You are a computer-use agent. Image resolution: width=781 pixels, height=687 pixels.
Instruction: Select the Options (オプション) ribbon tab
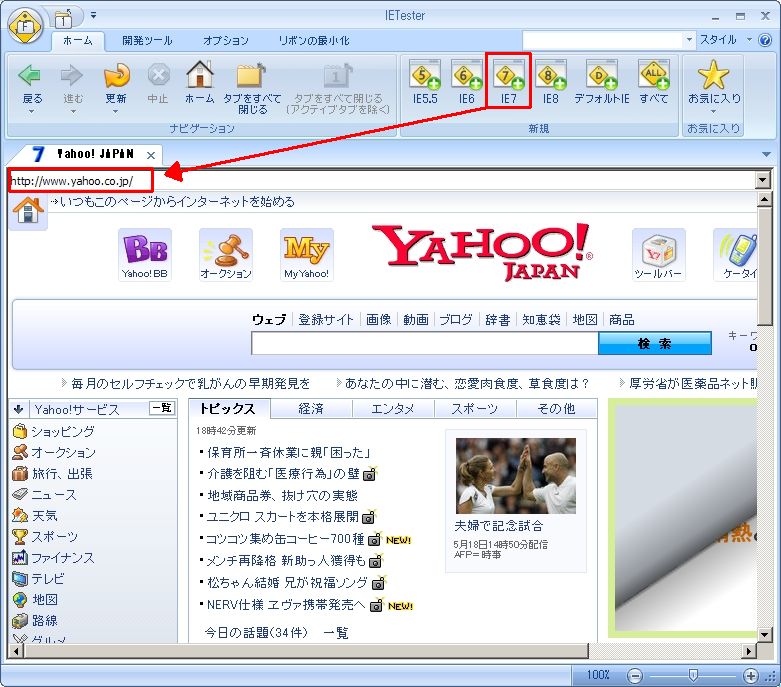coord(226,41)
